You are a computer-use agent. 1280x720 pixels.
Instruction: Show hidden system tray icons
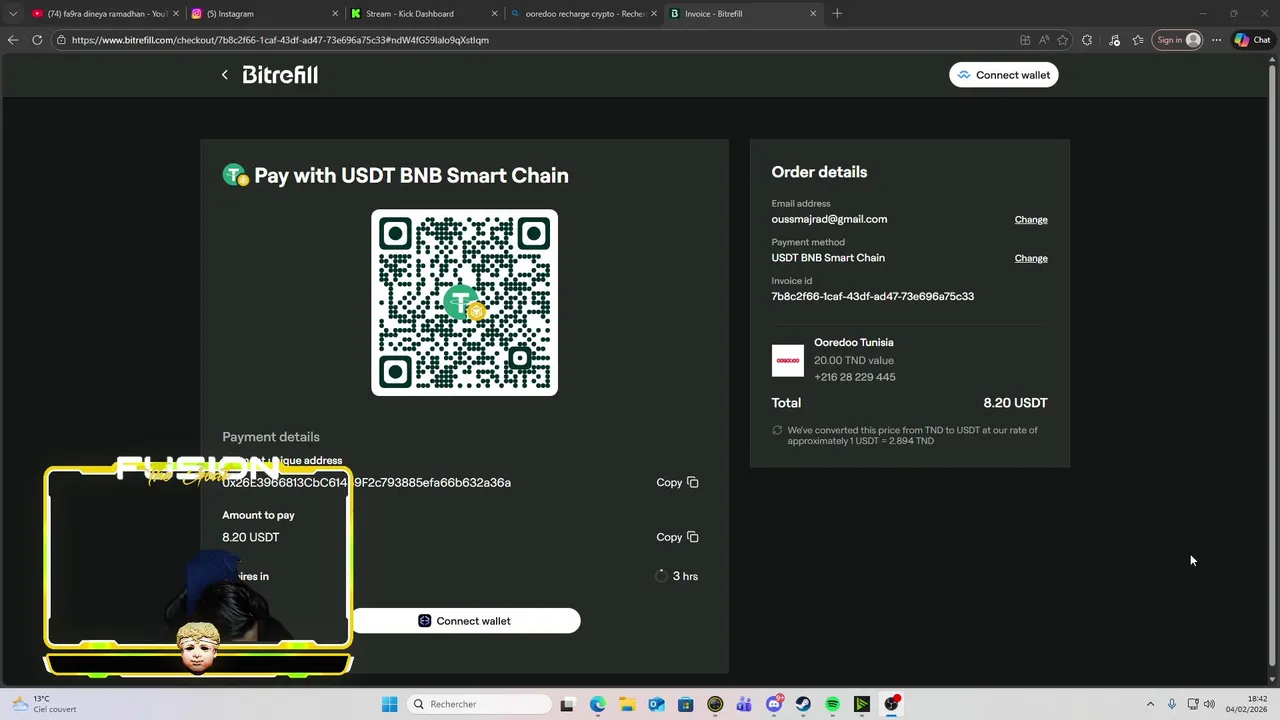[x=1150, y=704]
